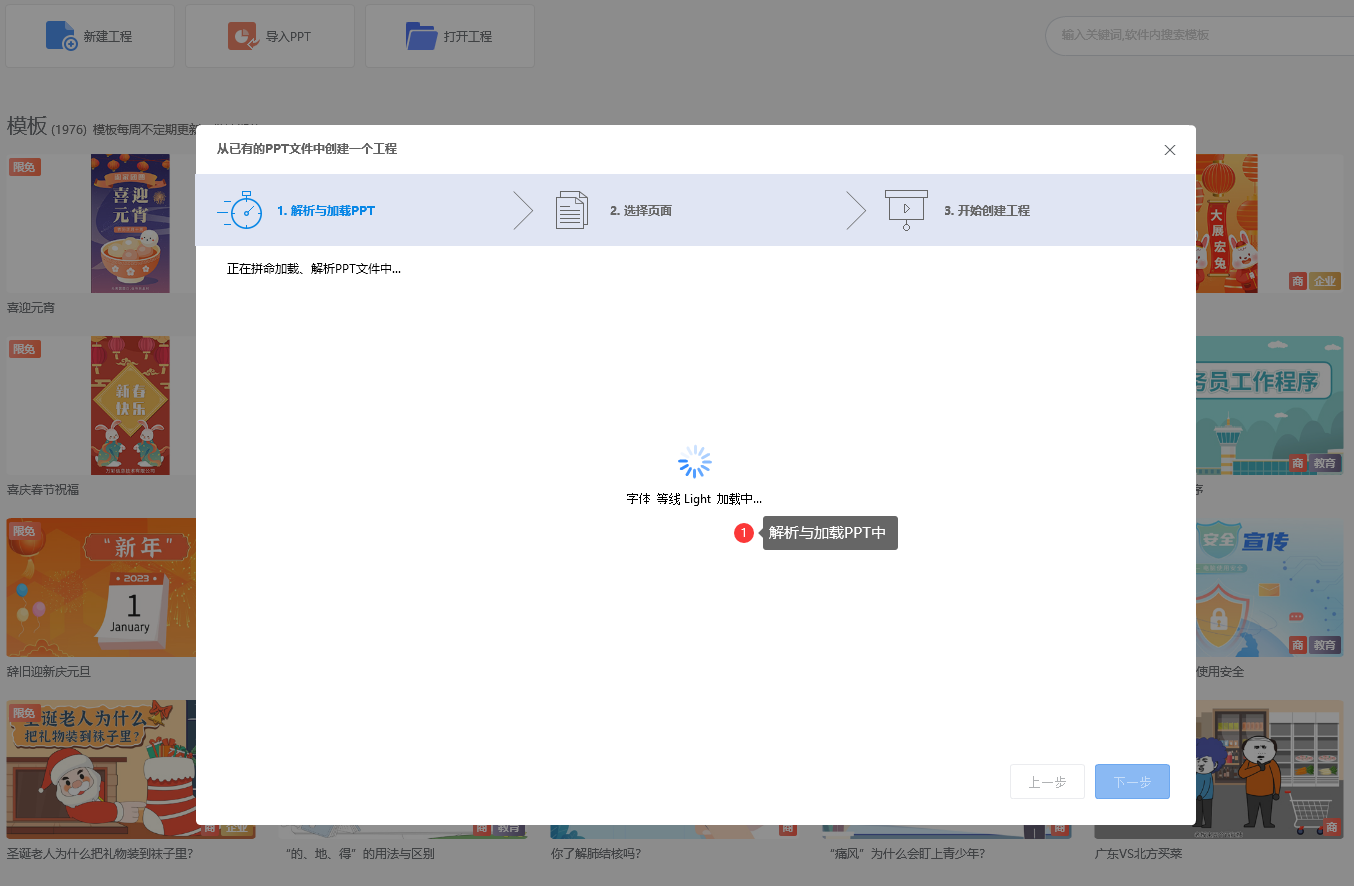Select step 1 解析与加载PPT label
This screenshot has height=886, width=1354.
[x=326, y=211]
